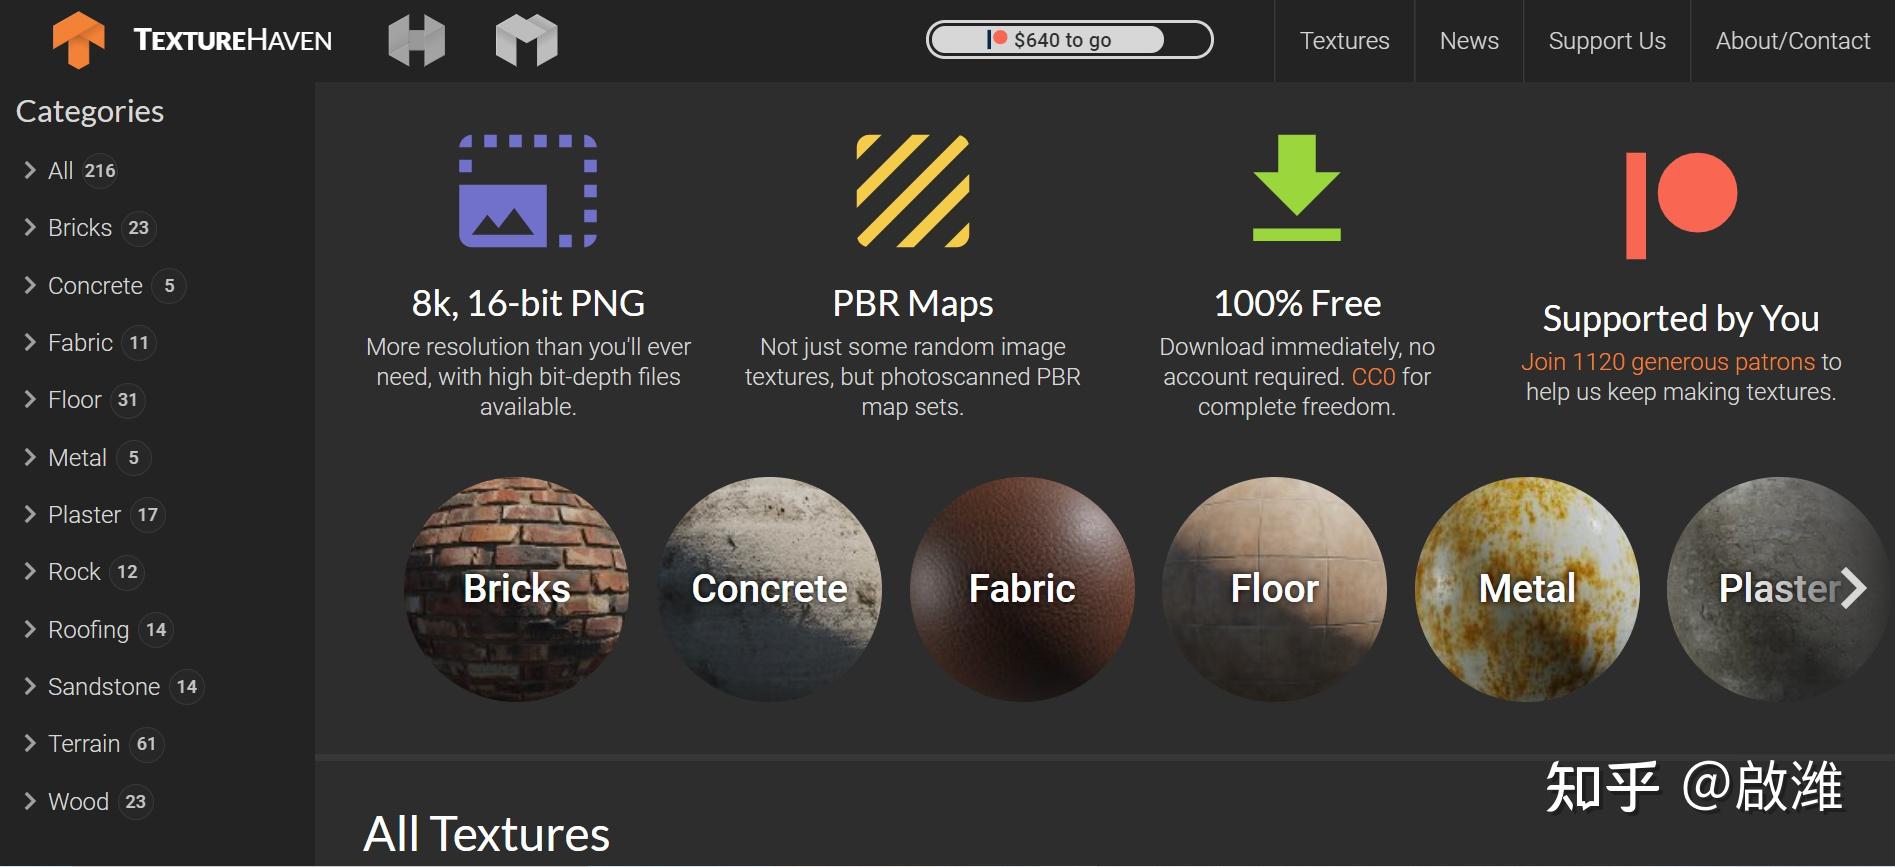Expand the Plaster category chevron
Viewport: 1895px width, 867px height.
(x=30, y=514)
